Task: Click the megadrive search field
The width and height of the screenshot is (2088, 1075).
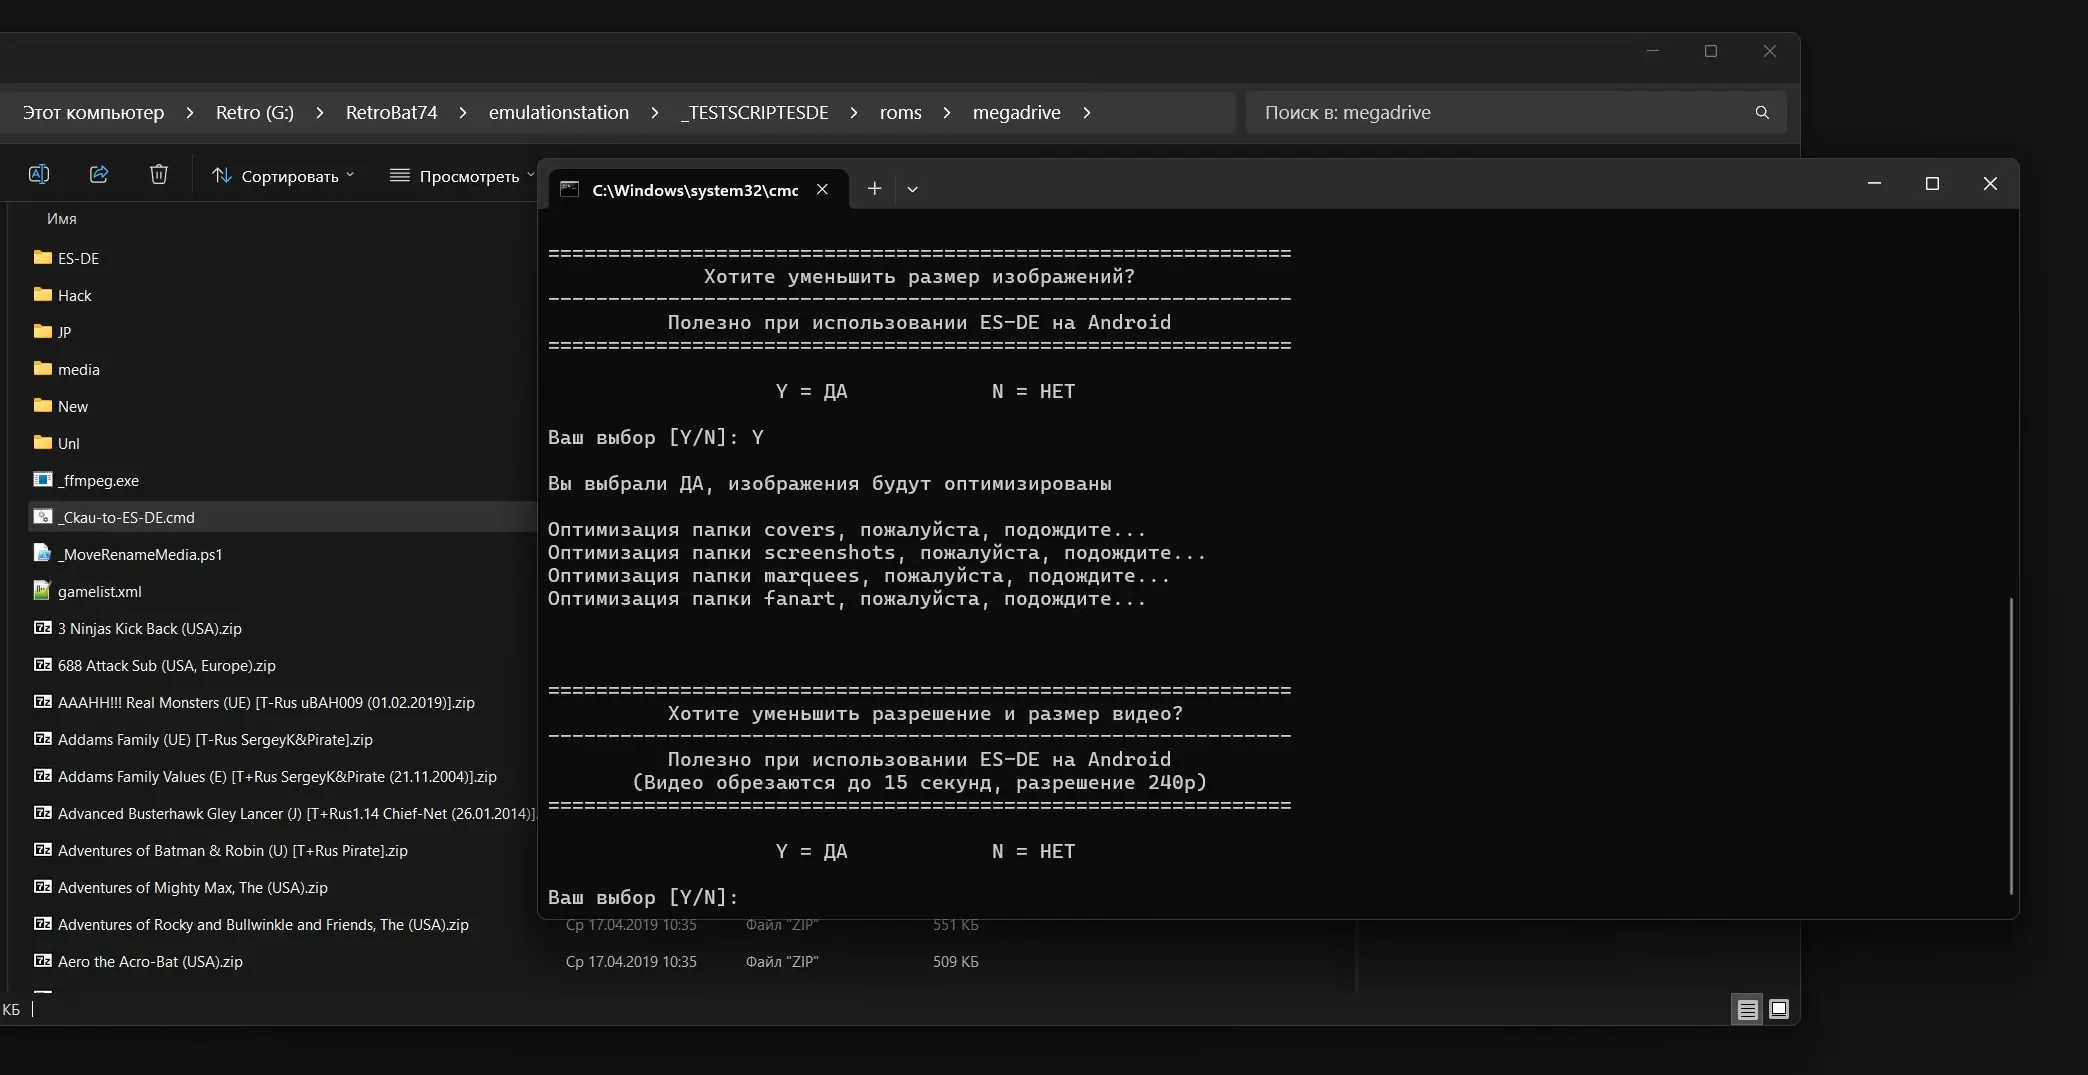Action: coord(1500,113)
